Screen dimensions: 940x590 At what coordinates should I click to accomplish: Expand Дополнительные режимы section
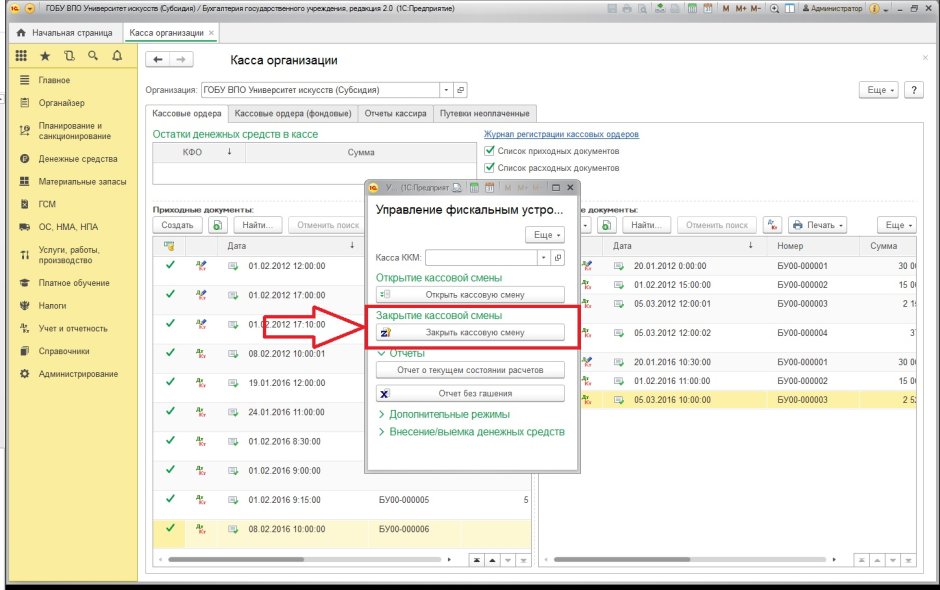coord(444,414)
